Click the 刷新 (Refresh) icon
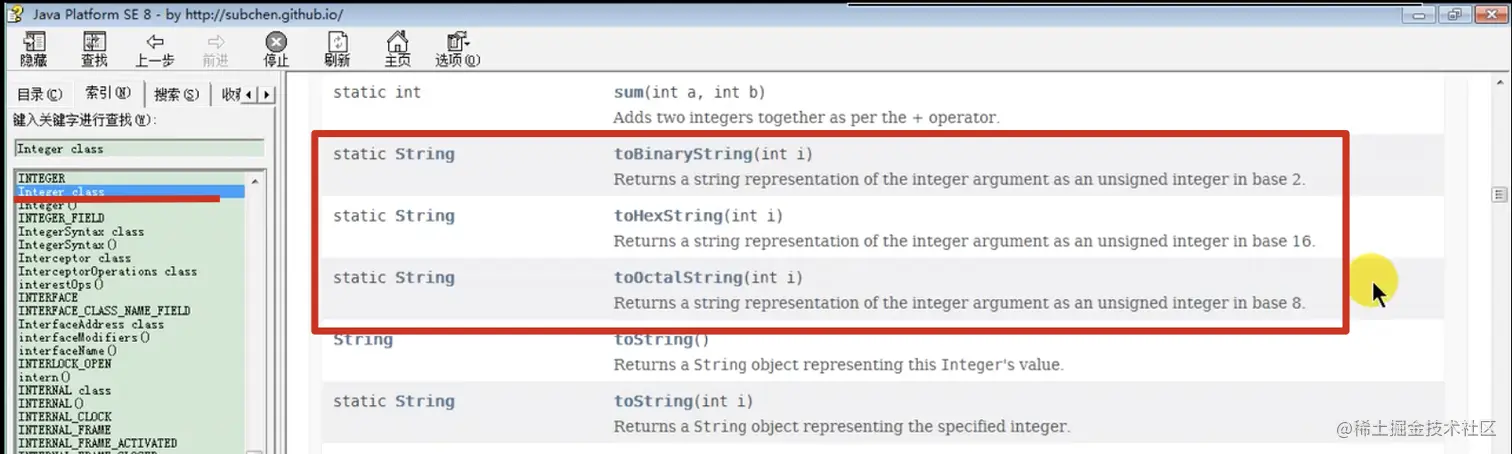Viewport: 1512px width, 454px height. (337, 49)
